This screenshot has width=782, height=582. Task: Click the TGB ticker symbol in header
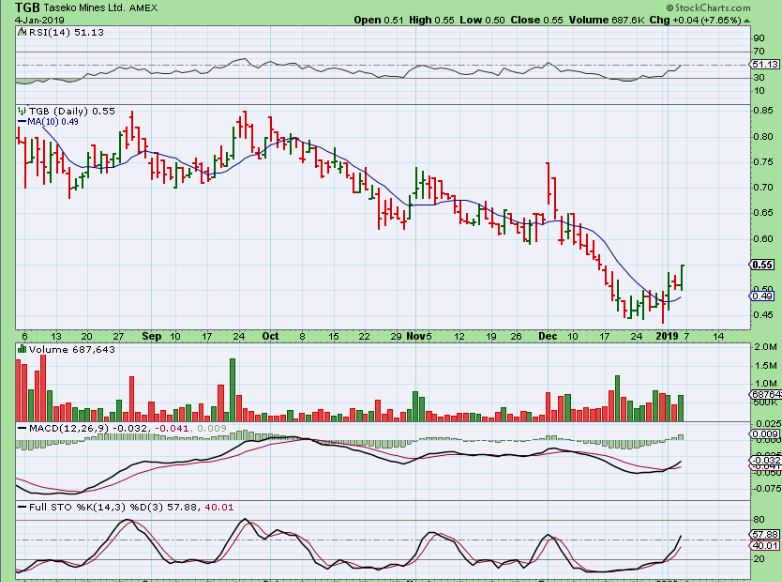(19, 6)
